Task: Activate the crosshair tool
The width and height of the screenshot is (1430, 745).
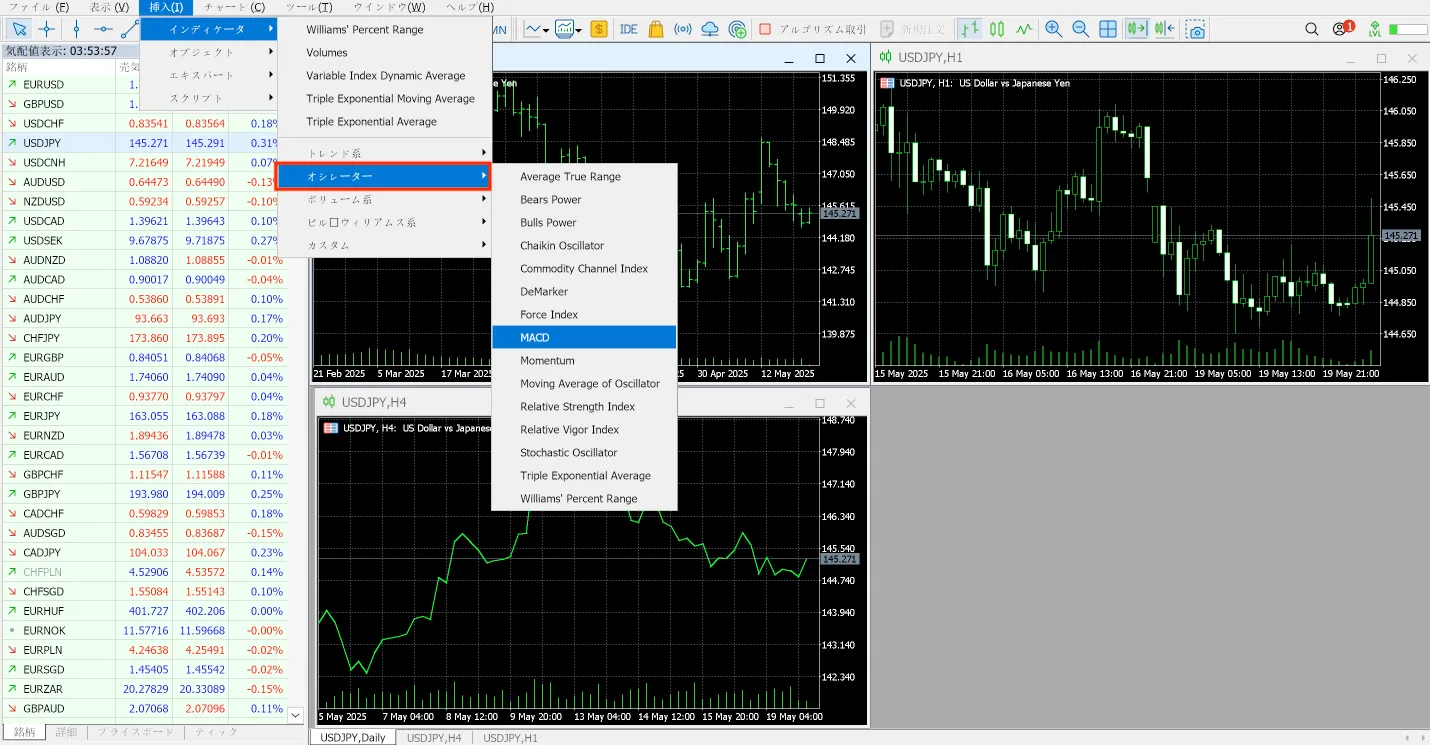Action: (x=47, y=29)
